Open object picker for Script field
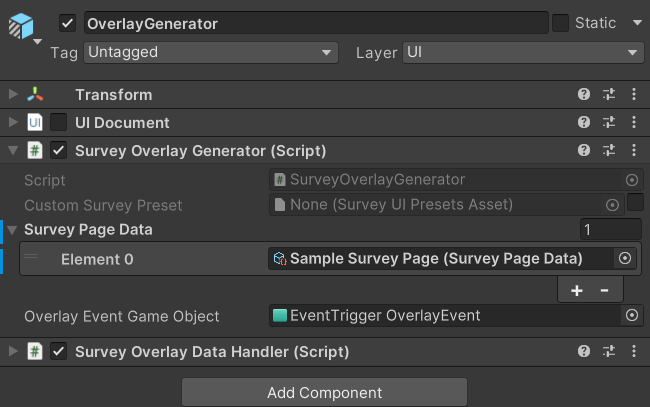The height and width of the screenshot is (407, 650). coord(632,180)
